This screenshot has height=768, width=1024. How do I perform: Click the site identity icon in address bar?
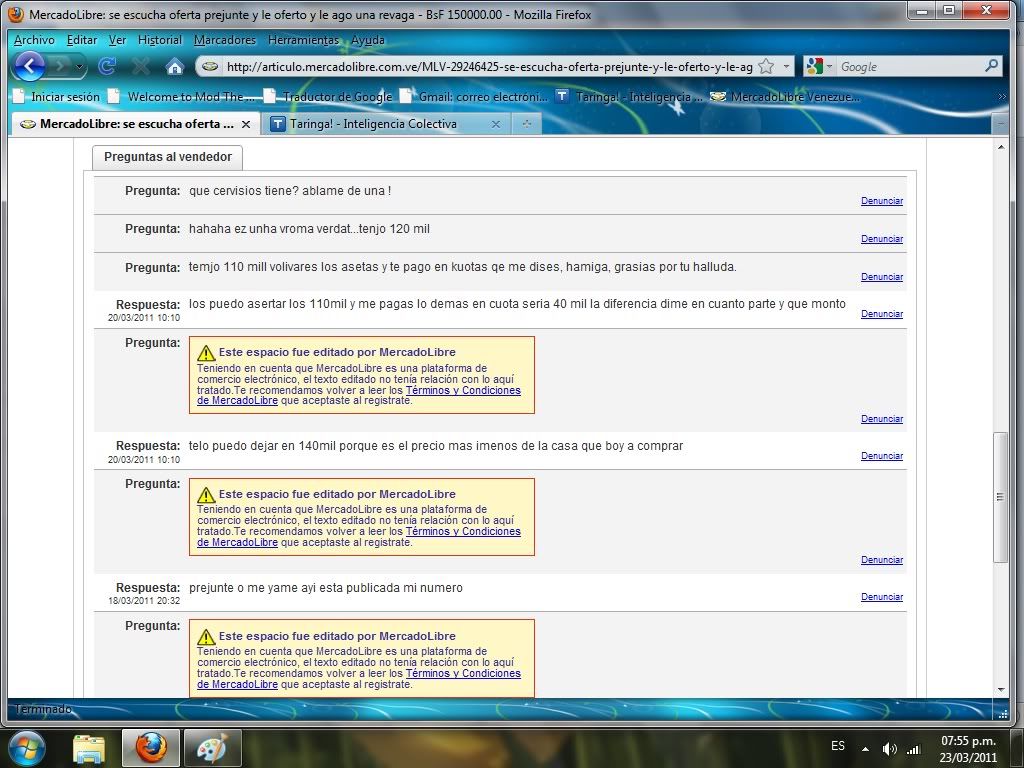coord(210,66)
